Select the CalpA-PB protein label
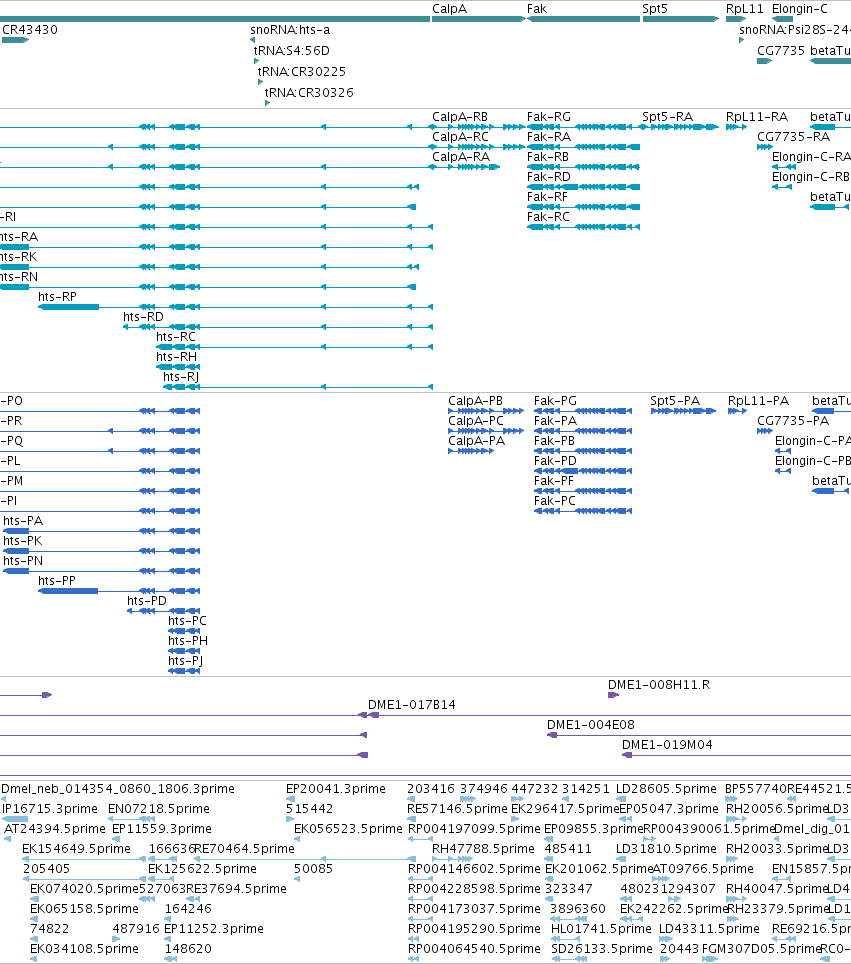This screenshot has height=964, width=851. [475, 401]
